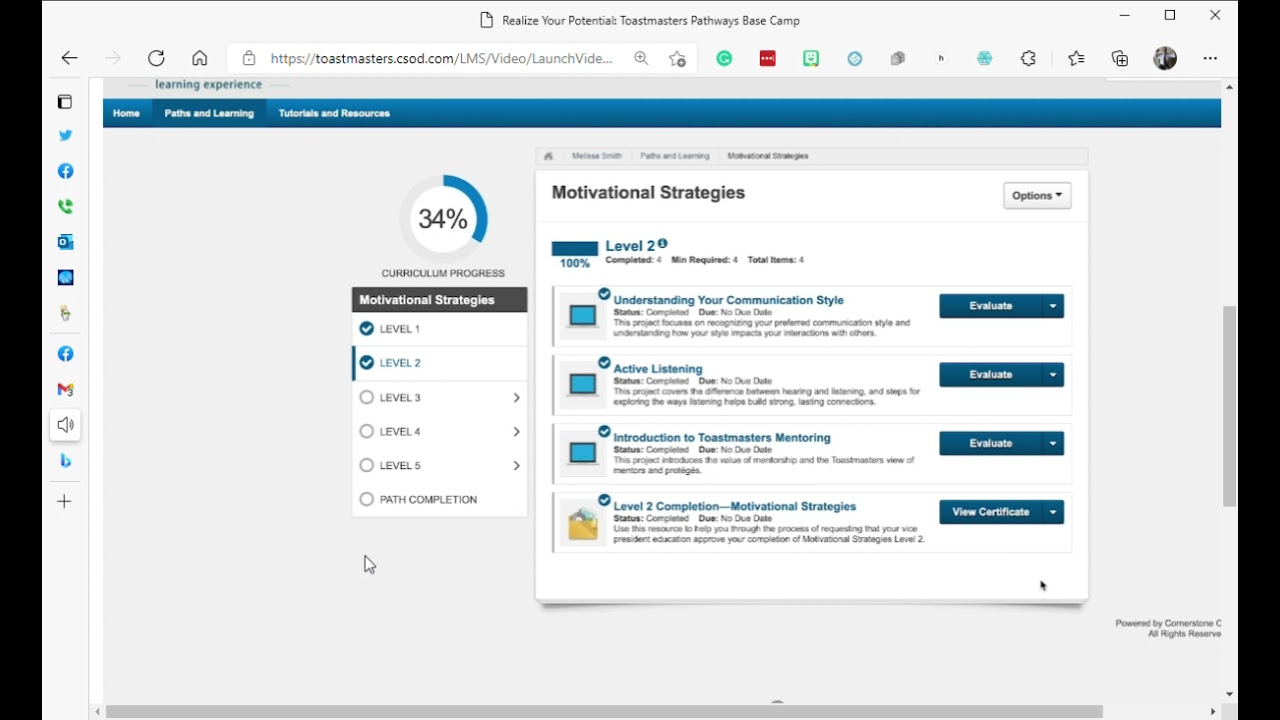Open Understanding Your Communication Style title link
Viewport: 1280px width, 720px height.
point(728,300)
